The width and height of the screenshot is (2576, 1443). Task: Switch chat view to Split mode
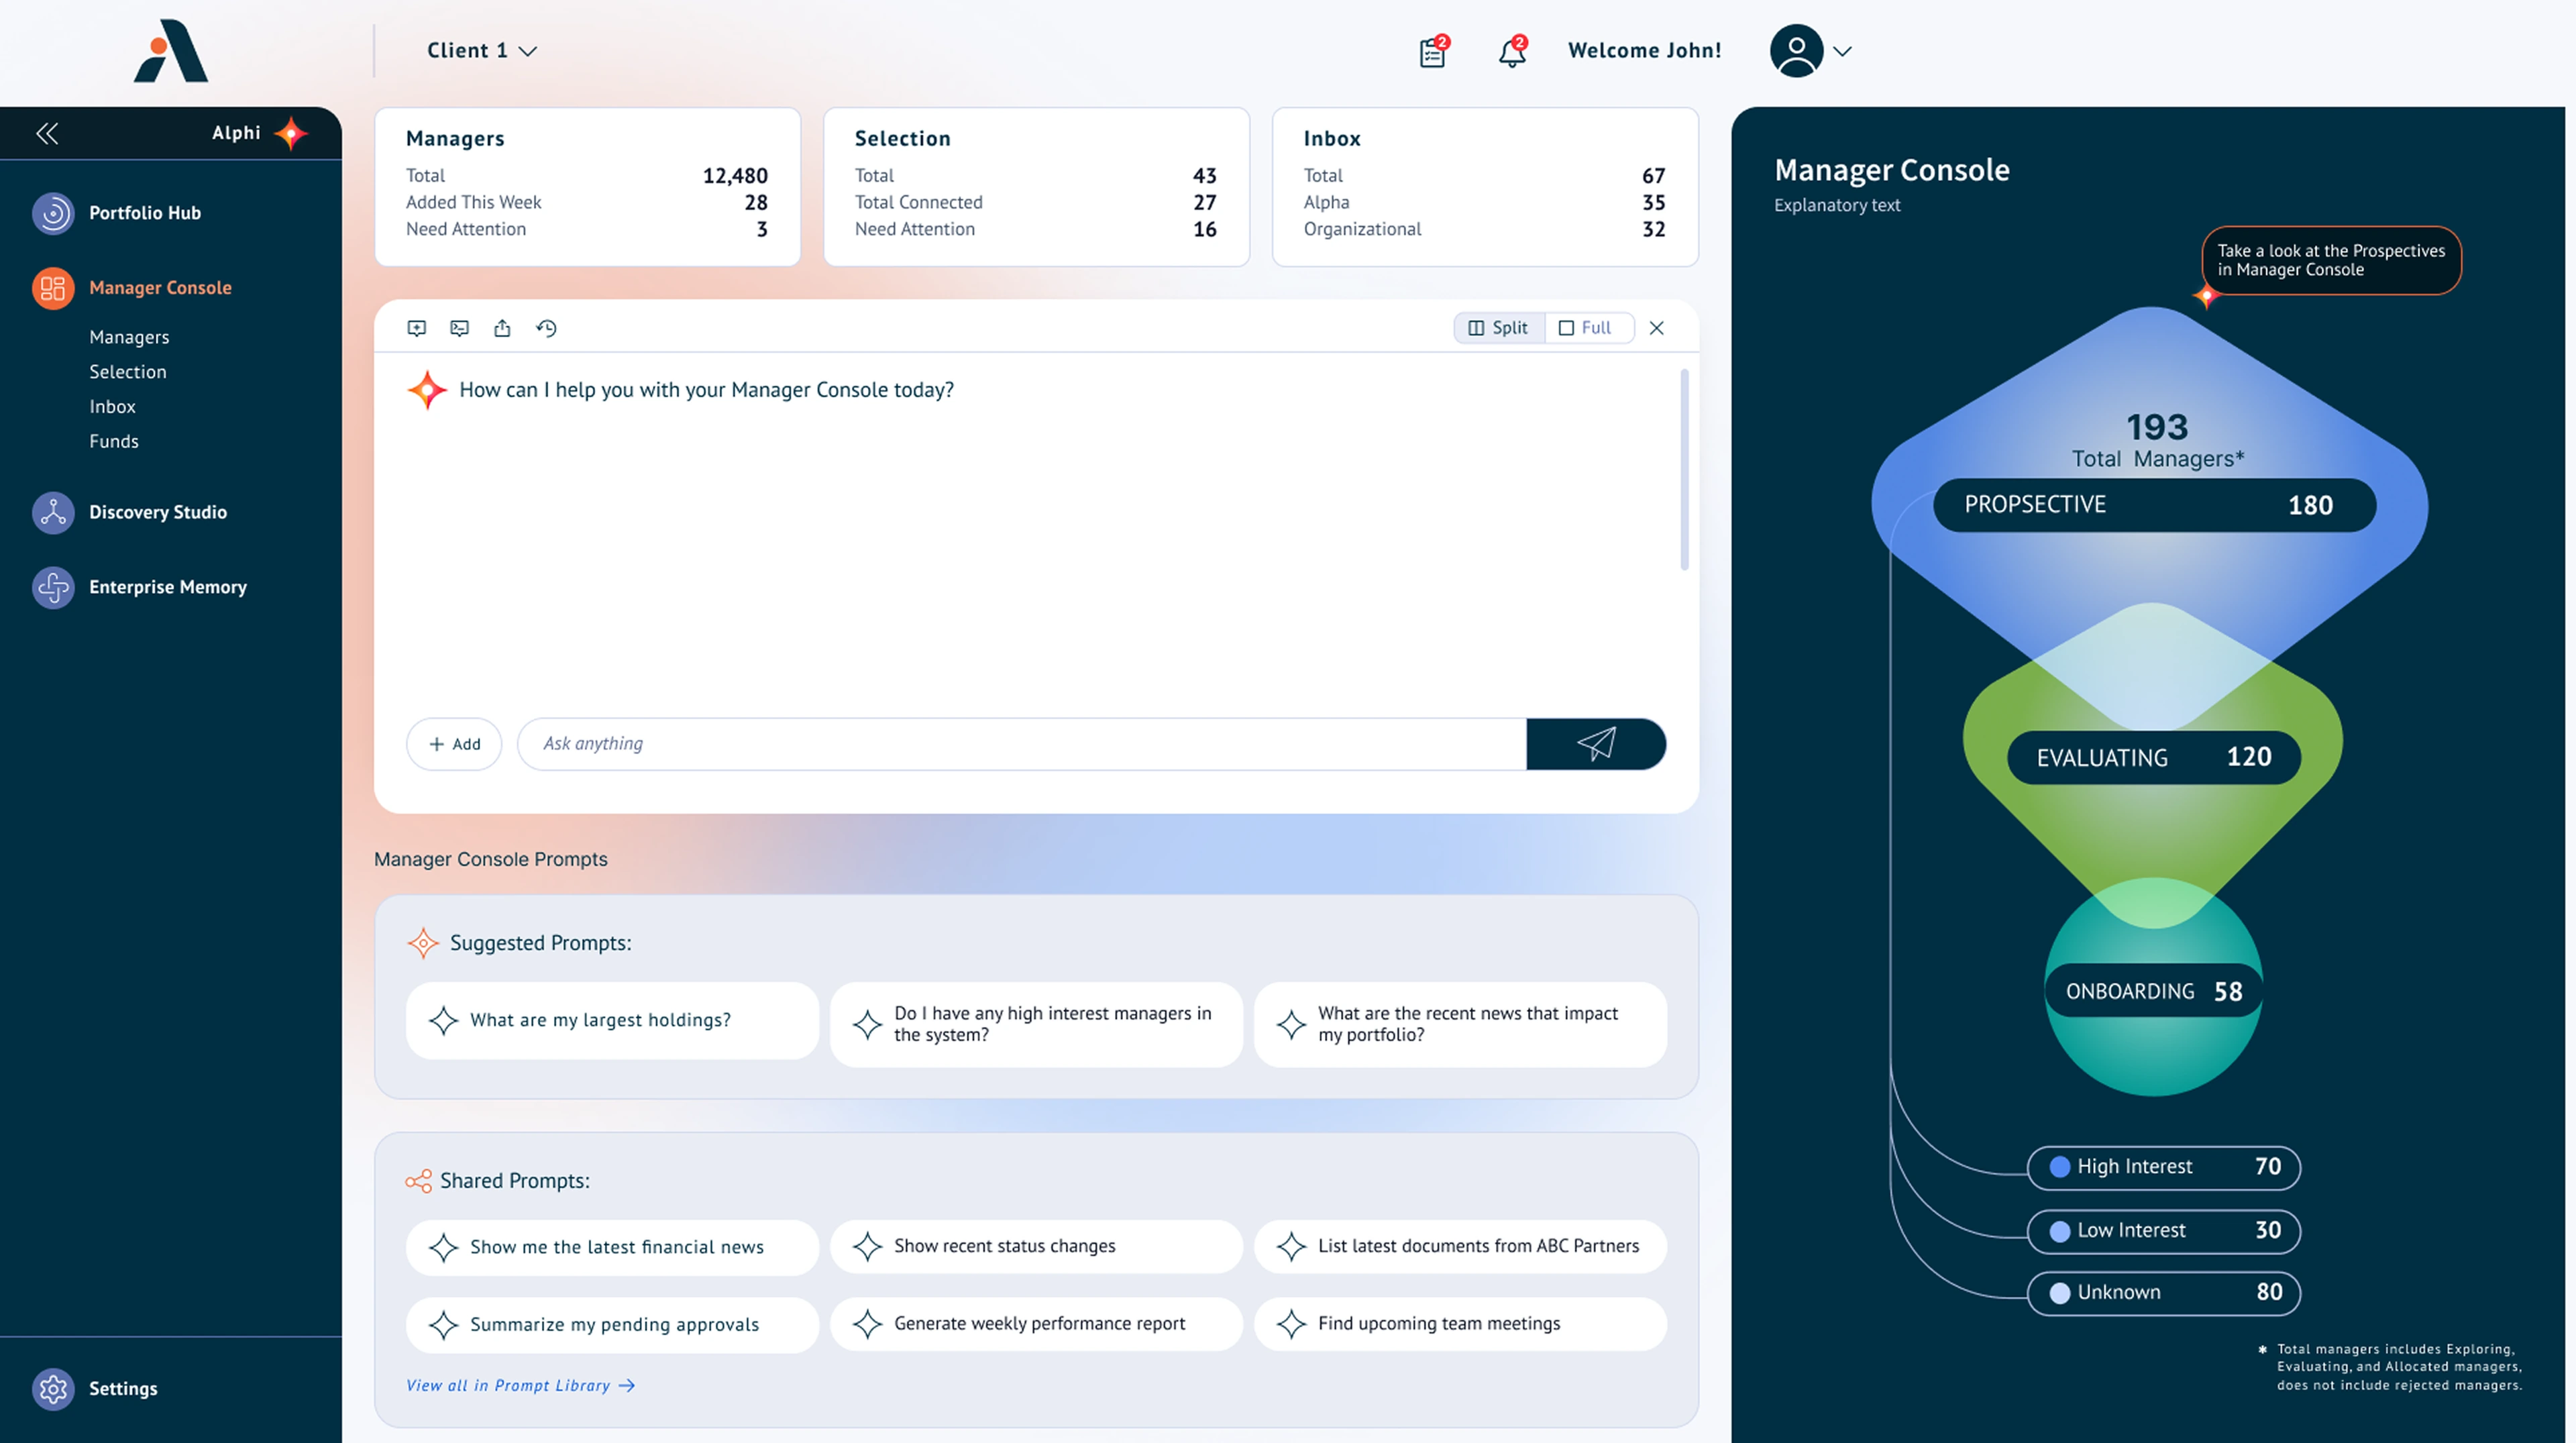point(1499,328)
